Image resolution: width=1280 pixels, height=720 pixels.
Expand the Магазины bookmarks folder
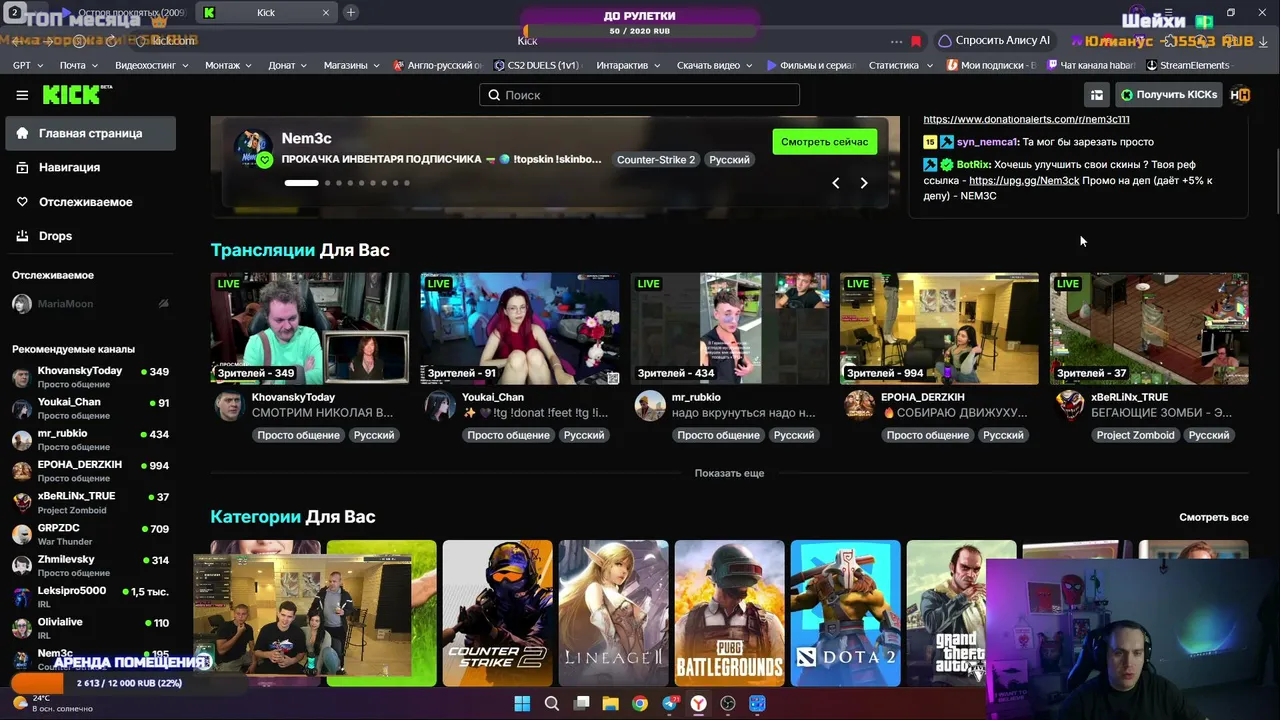point(351,65)
